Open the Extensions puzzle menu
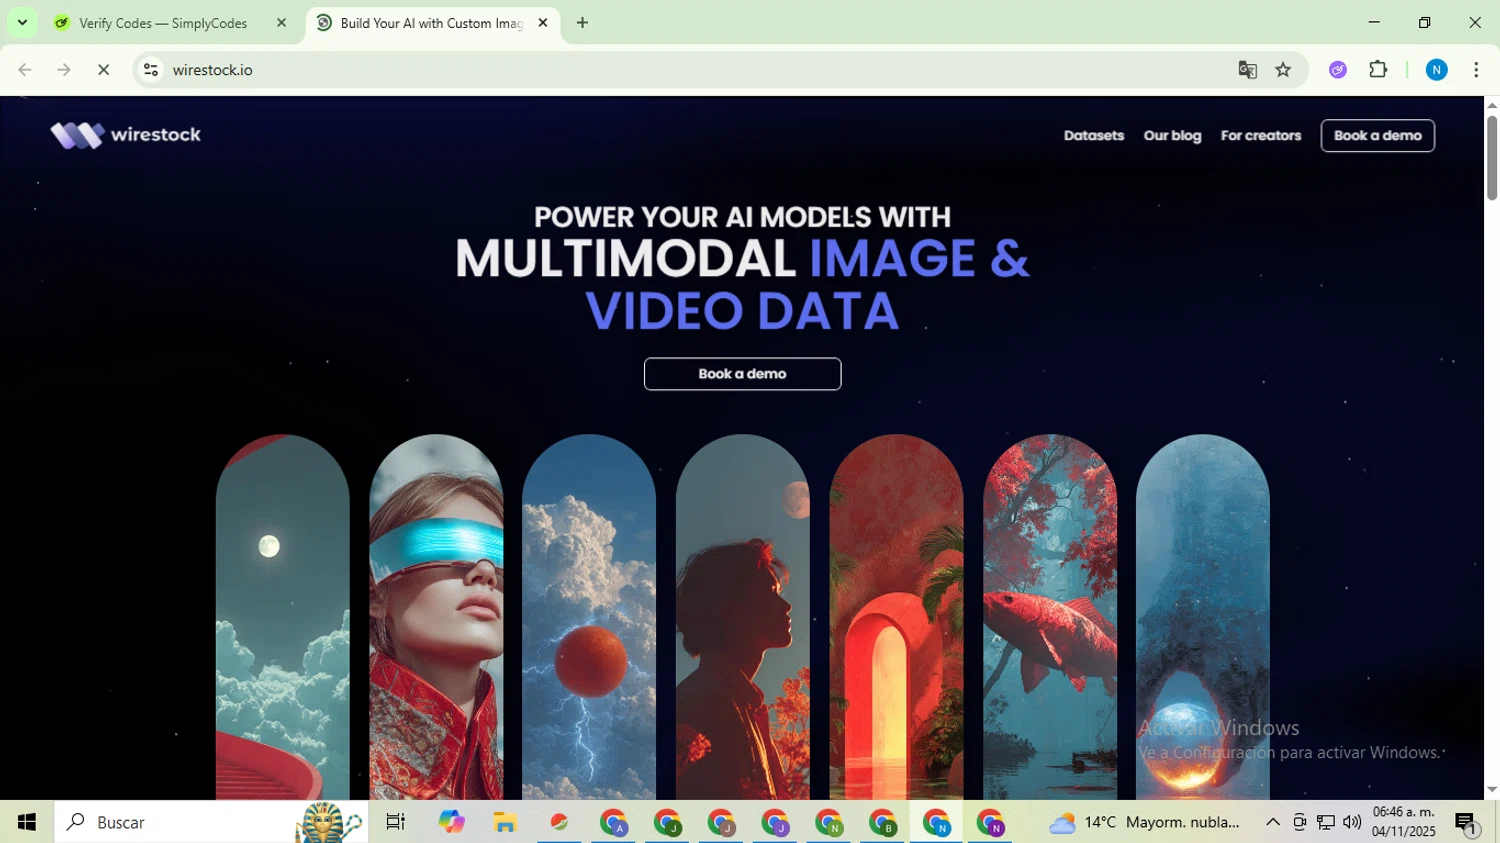Image resolution: width=1500 pixels, height=843 pixels. [x=1378, y=70]
